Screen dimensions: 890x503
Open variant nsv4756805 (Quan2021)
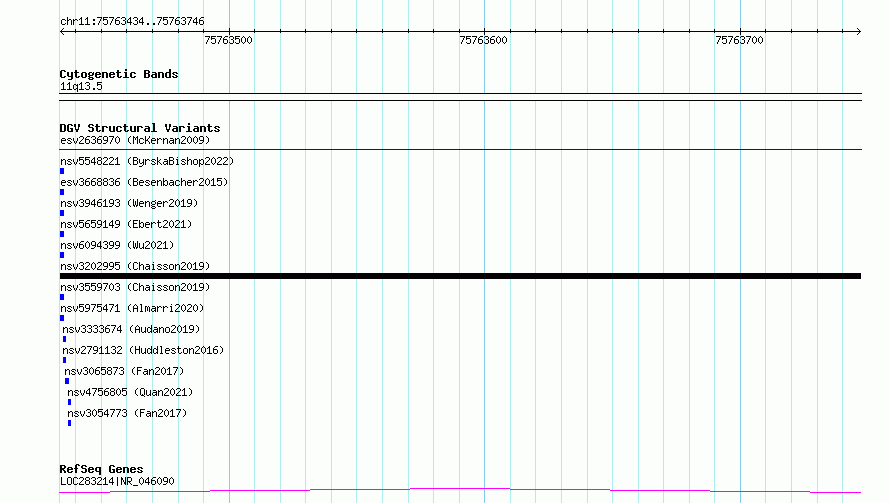pyautogui.click(x=130, y=392)
